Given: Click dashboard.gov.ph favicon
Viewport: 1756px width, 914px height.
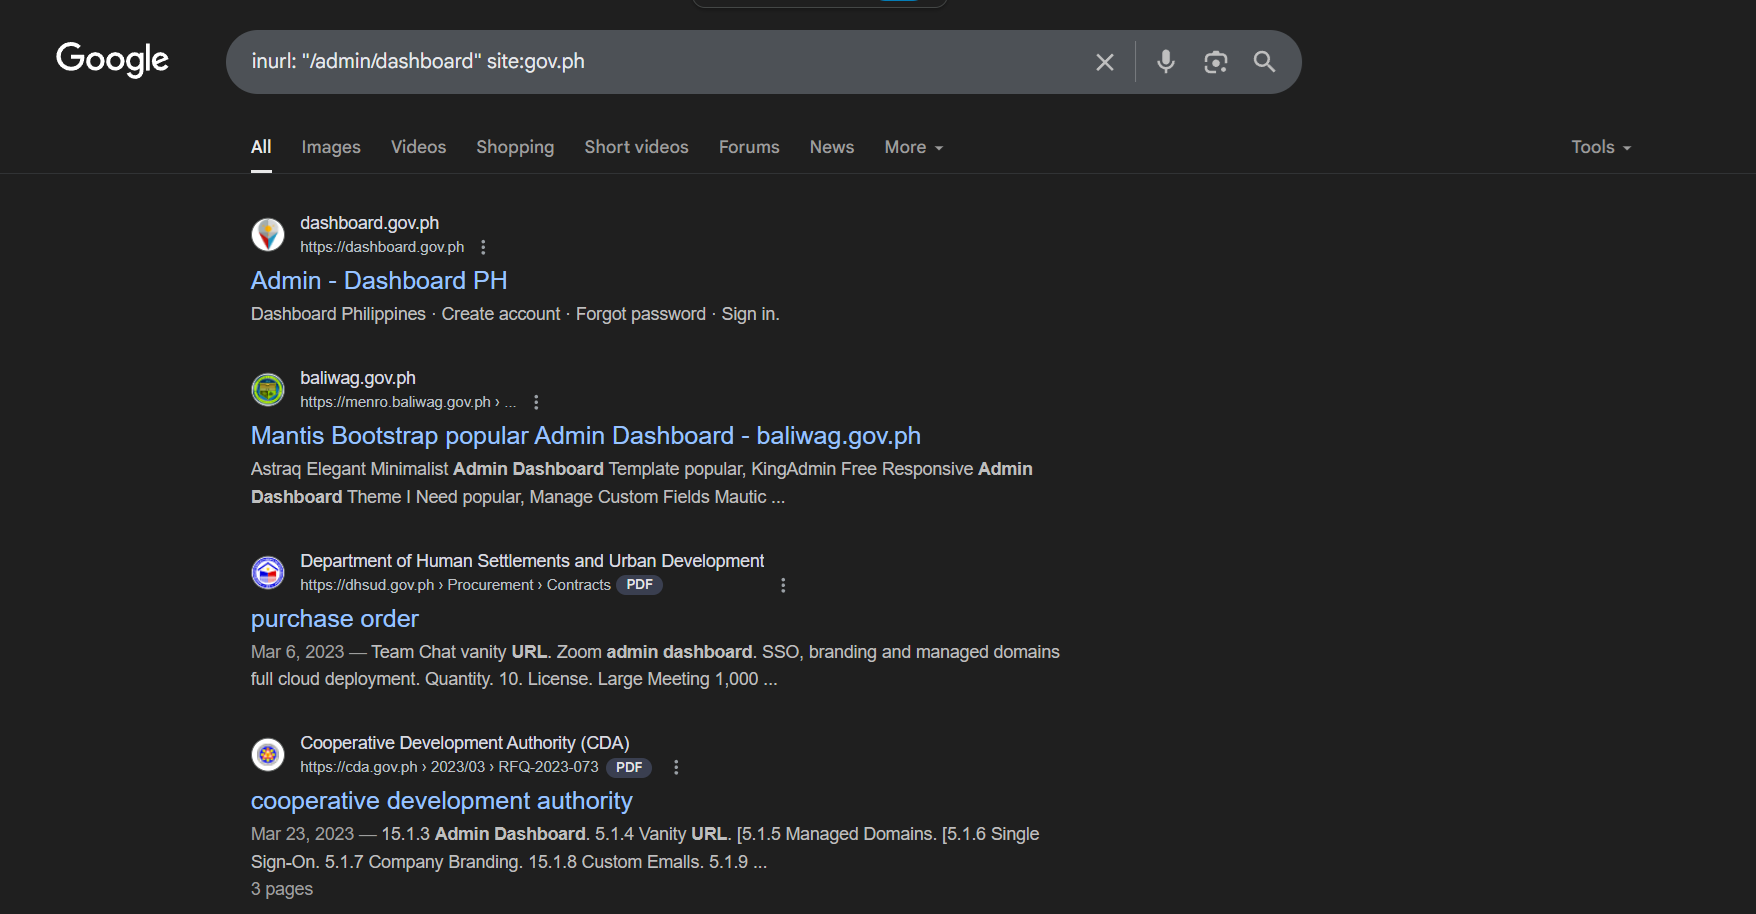Looking at the screenshot, I should coord(268,235).
